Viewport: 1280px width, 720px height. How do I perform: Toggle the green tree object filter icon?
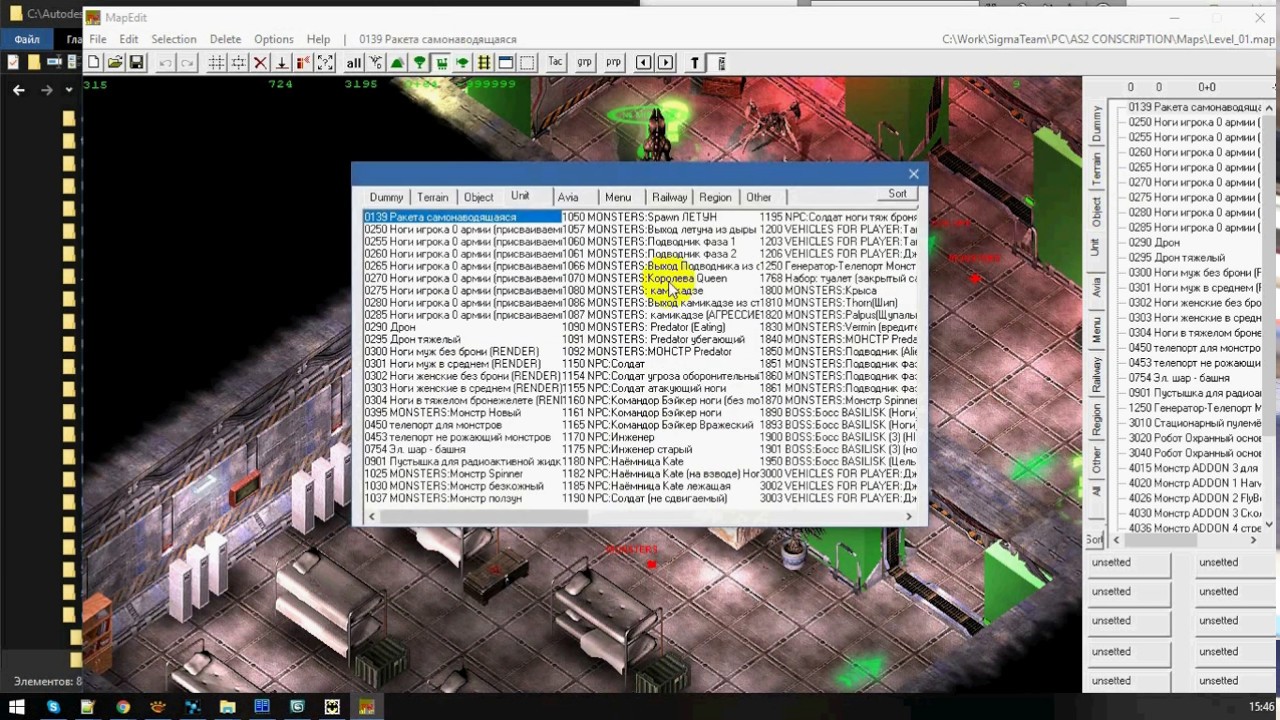pyautogui.click(x=419, y=63)
